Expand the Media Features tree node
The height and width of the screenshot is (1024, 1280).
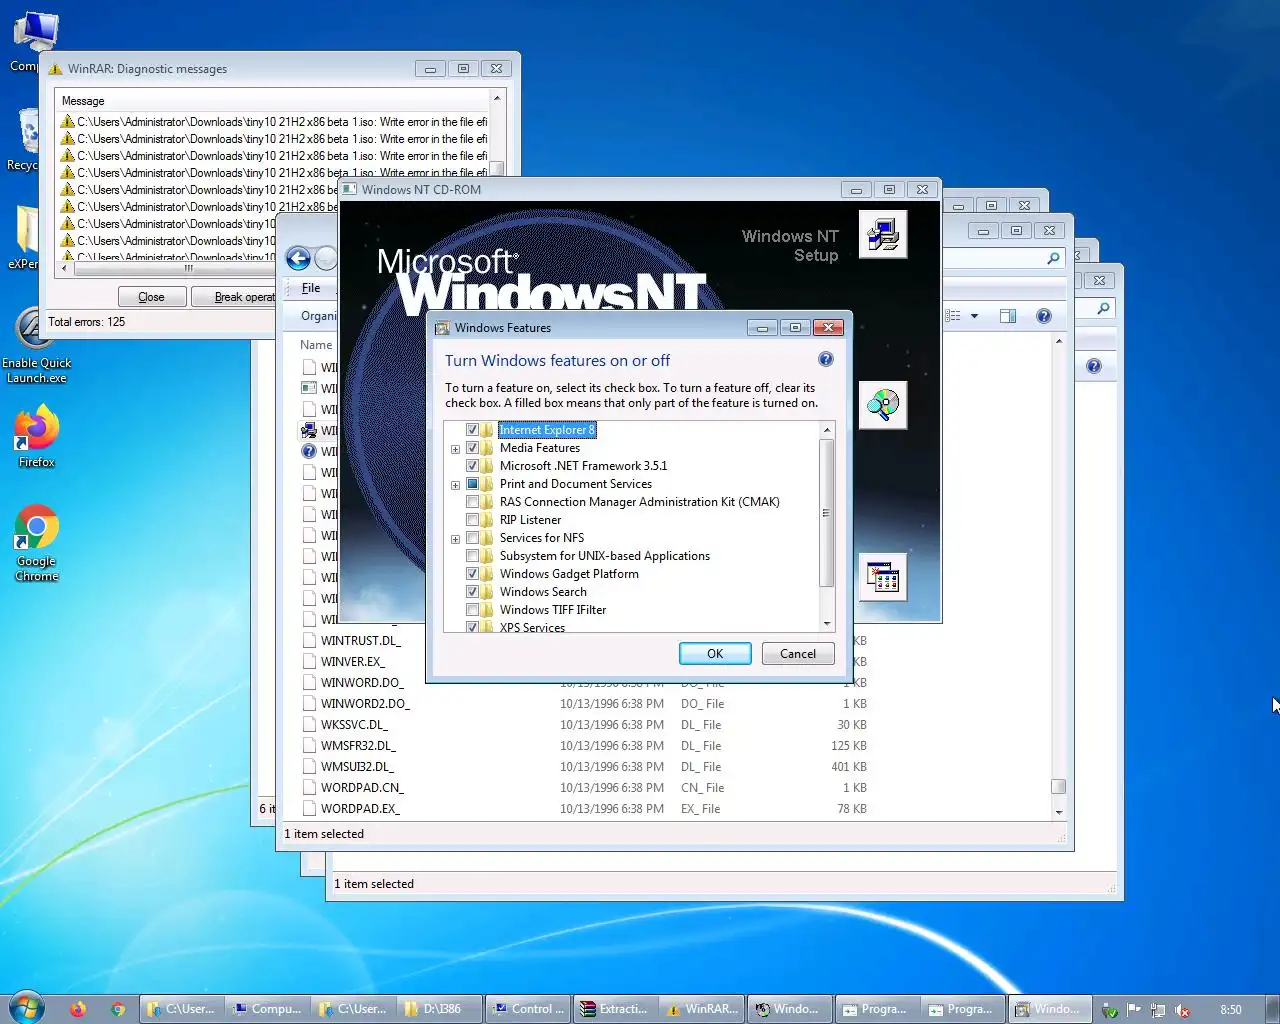(455, 449)
